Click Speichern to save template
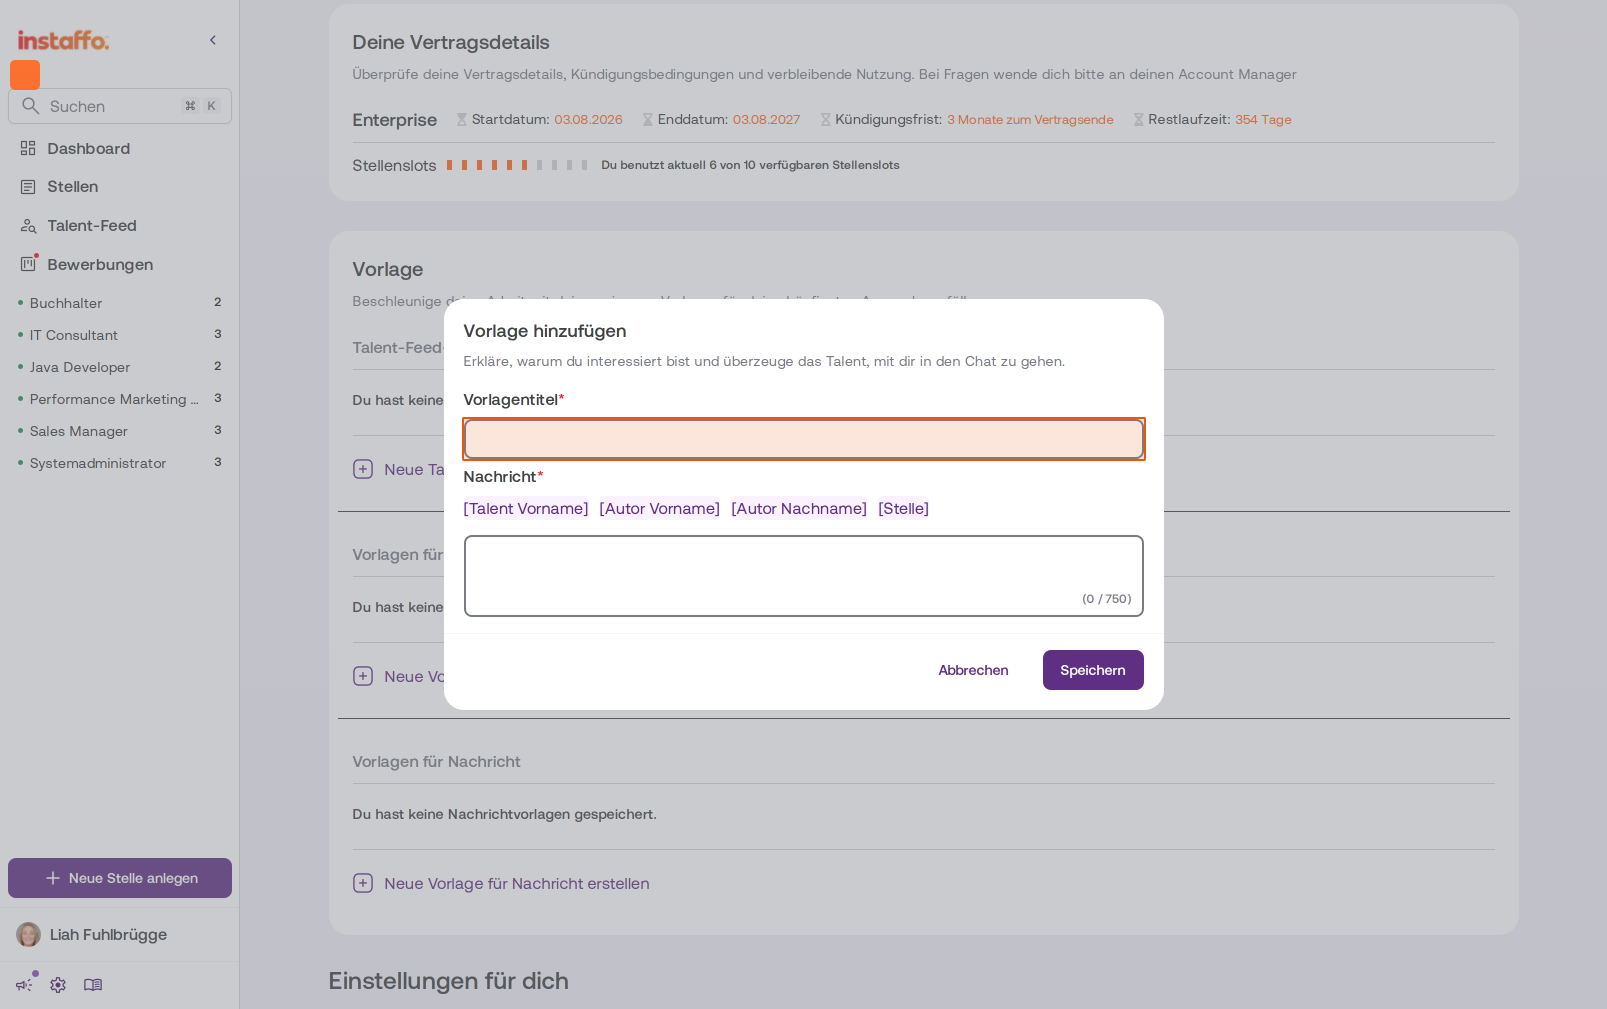 (1093, 670)
